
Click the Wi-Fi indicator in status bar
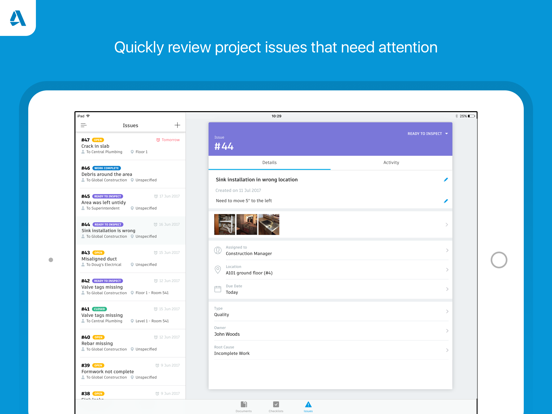[88, 116]
